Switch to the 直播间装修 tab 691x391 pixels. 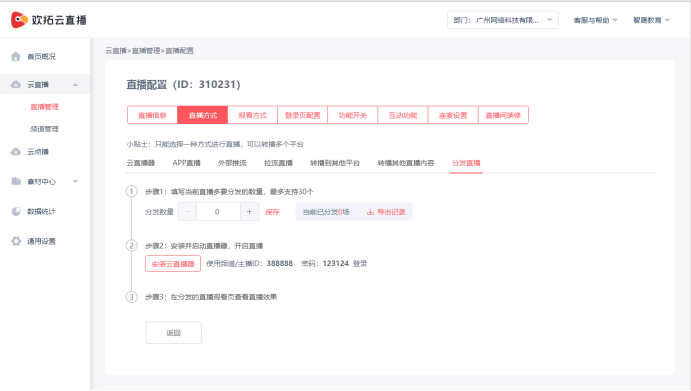503,115
